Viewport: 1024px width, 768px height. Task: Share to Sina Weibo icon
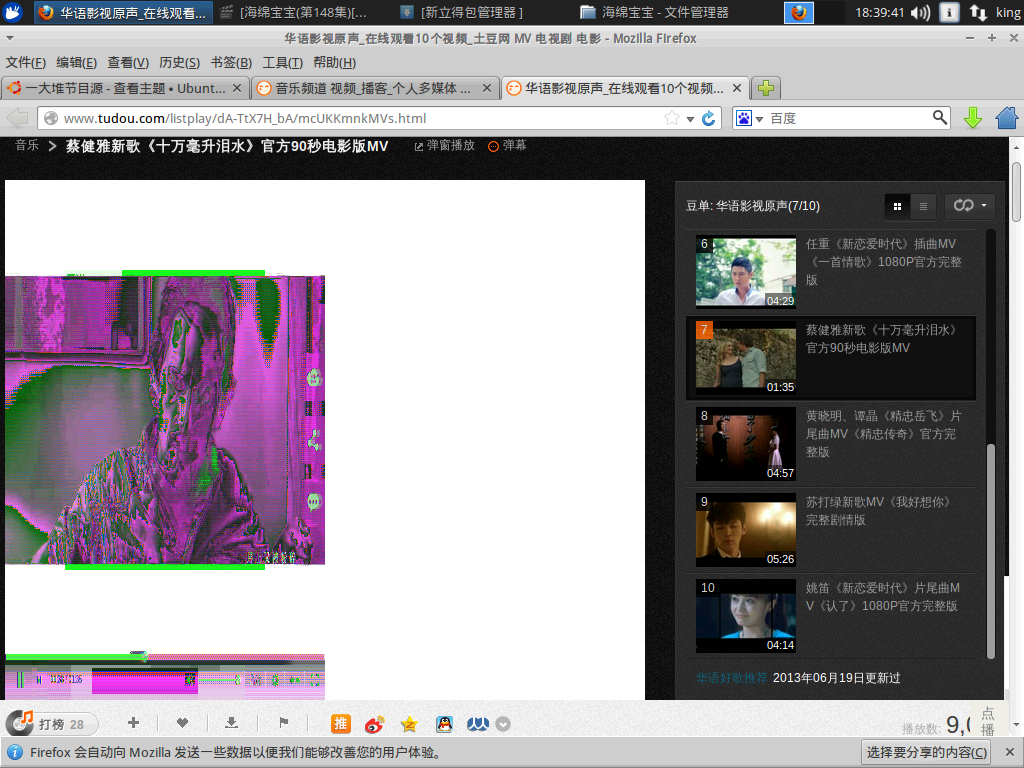[375, 724]
